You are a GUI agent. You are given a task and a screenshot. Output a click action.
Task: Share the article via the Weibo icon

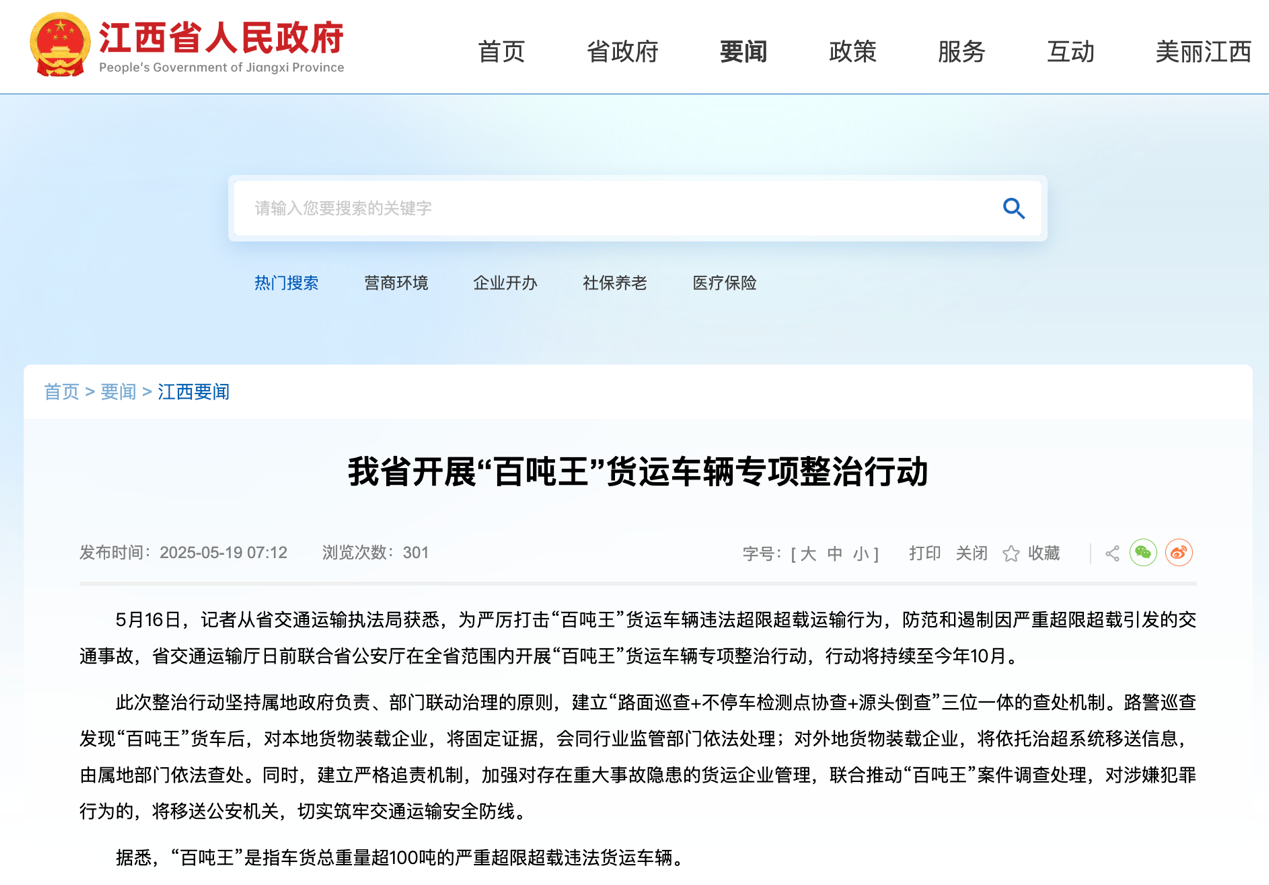click(1178, 552)
